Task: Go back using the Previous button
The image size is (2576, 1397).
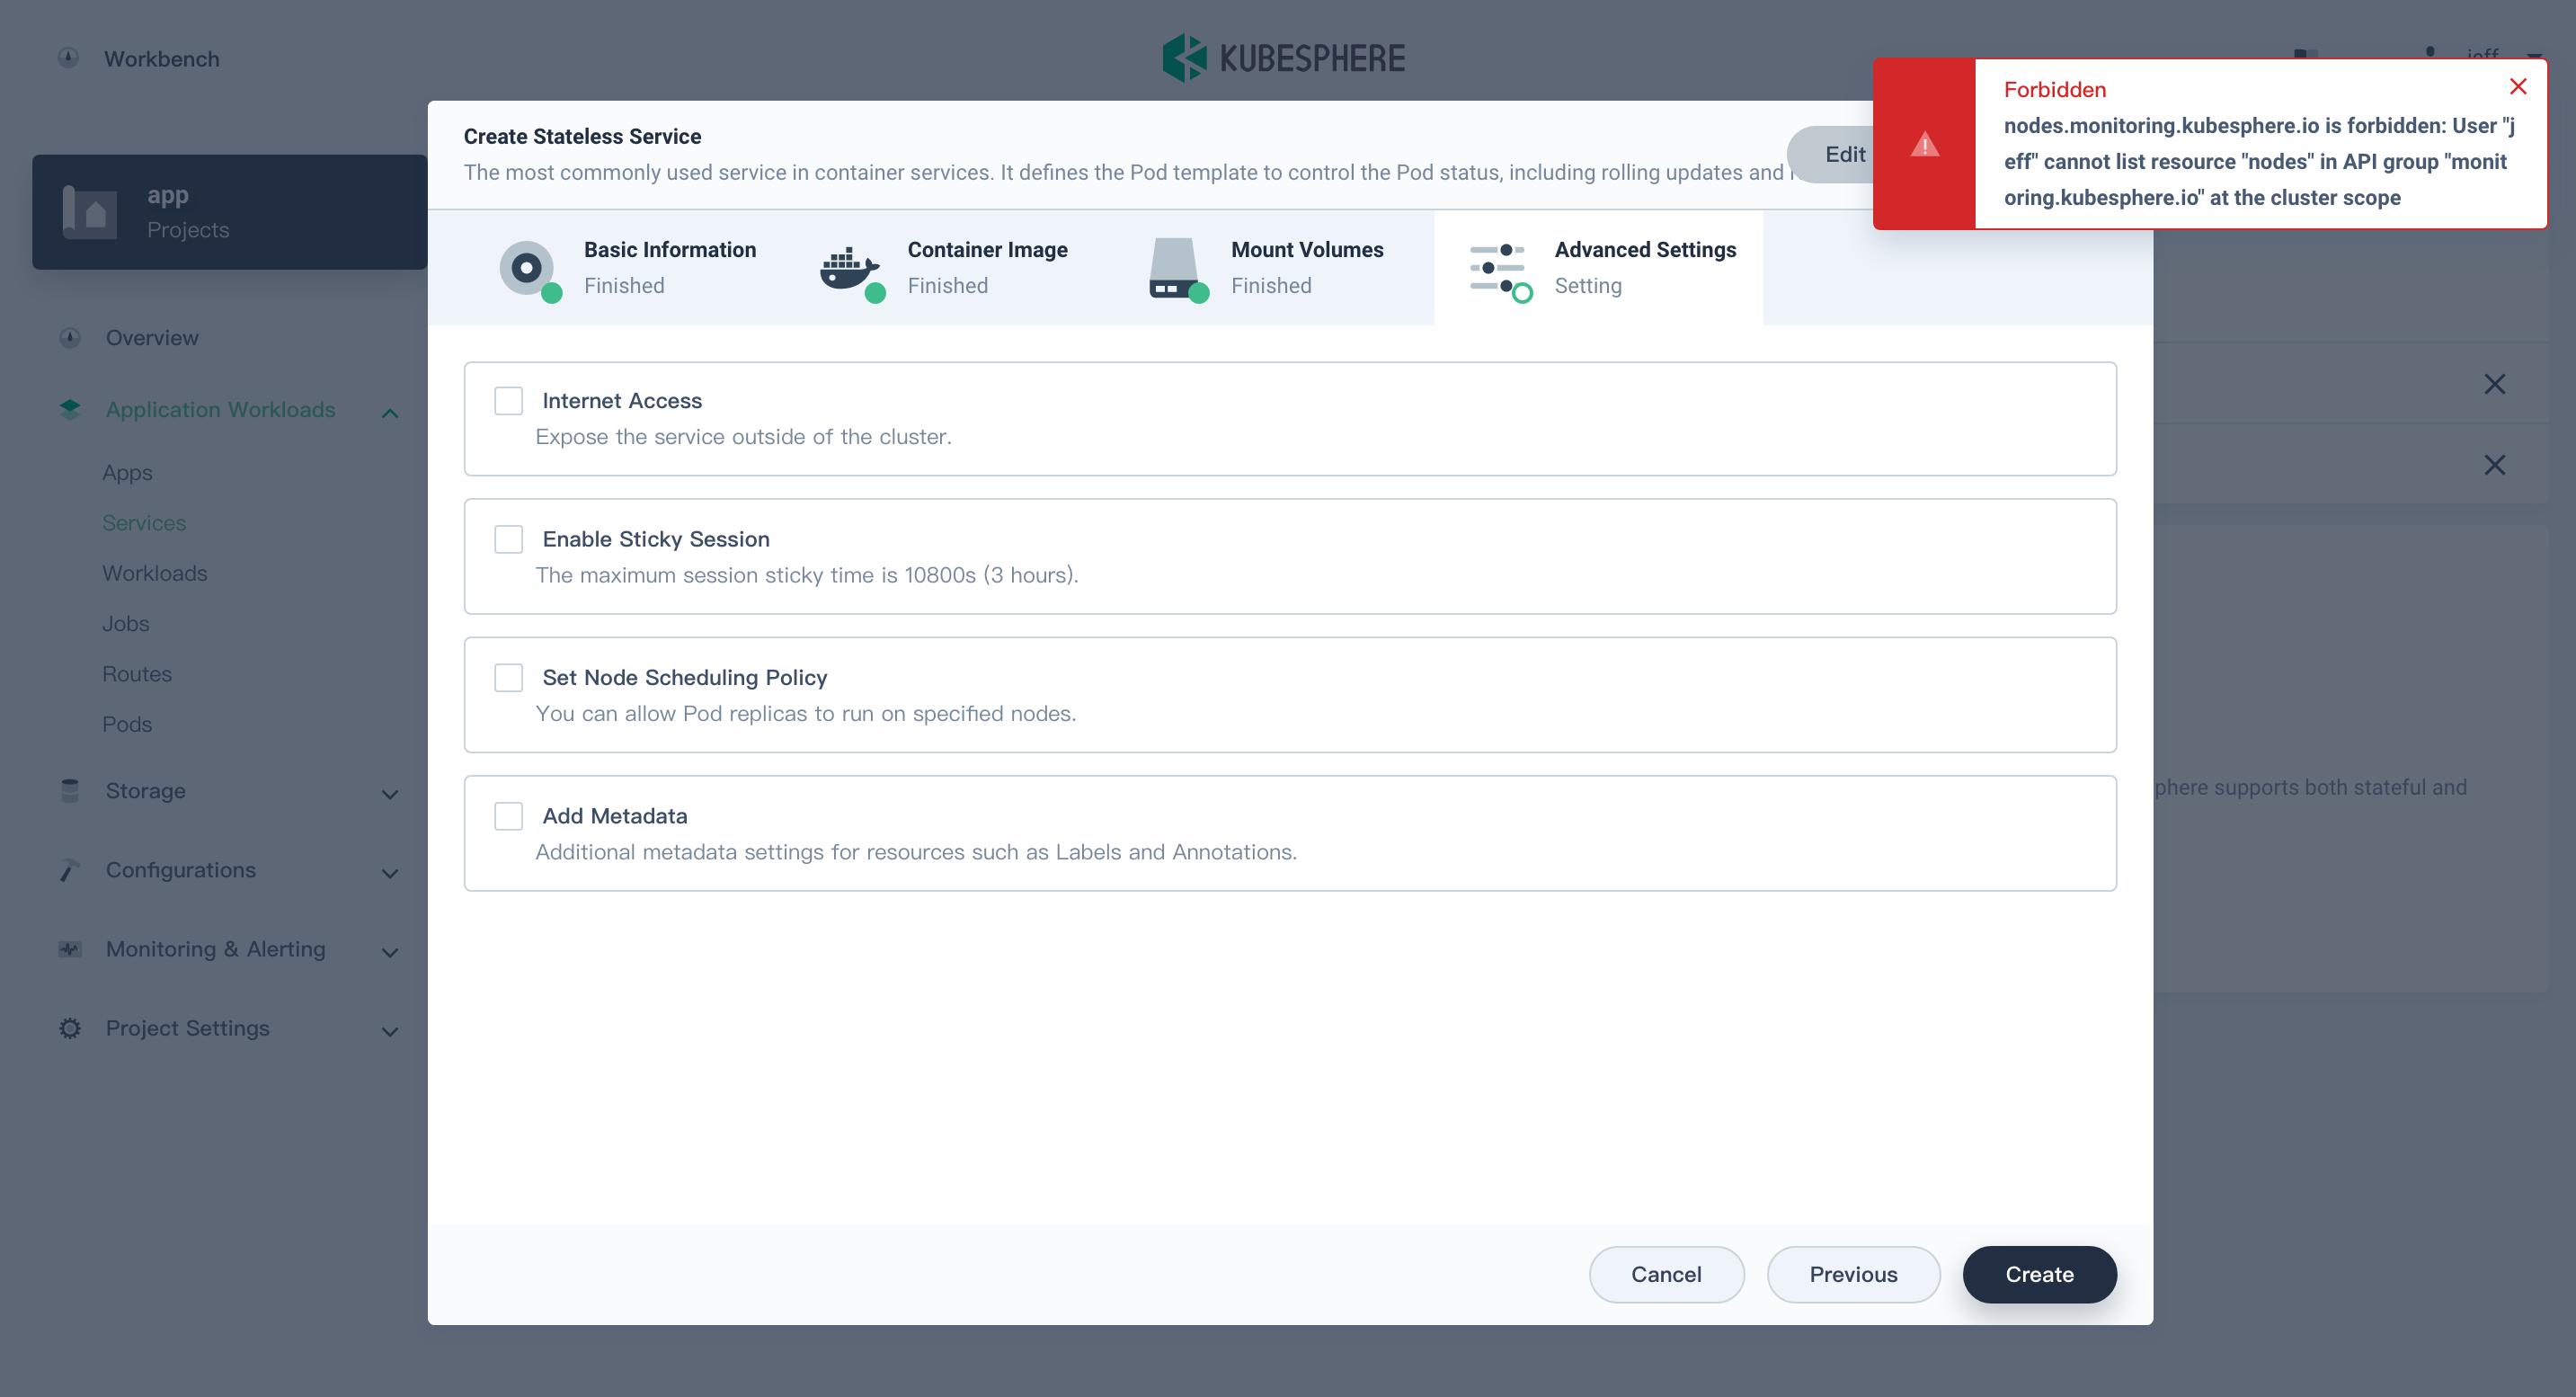Action: click(1853, 1274)
